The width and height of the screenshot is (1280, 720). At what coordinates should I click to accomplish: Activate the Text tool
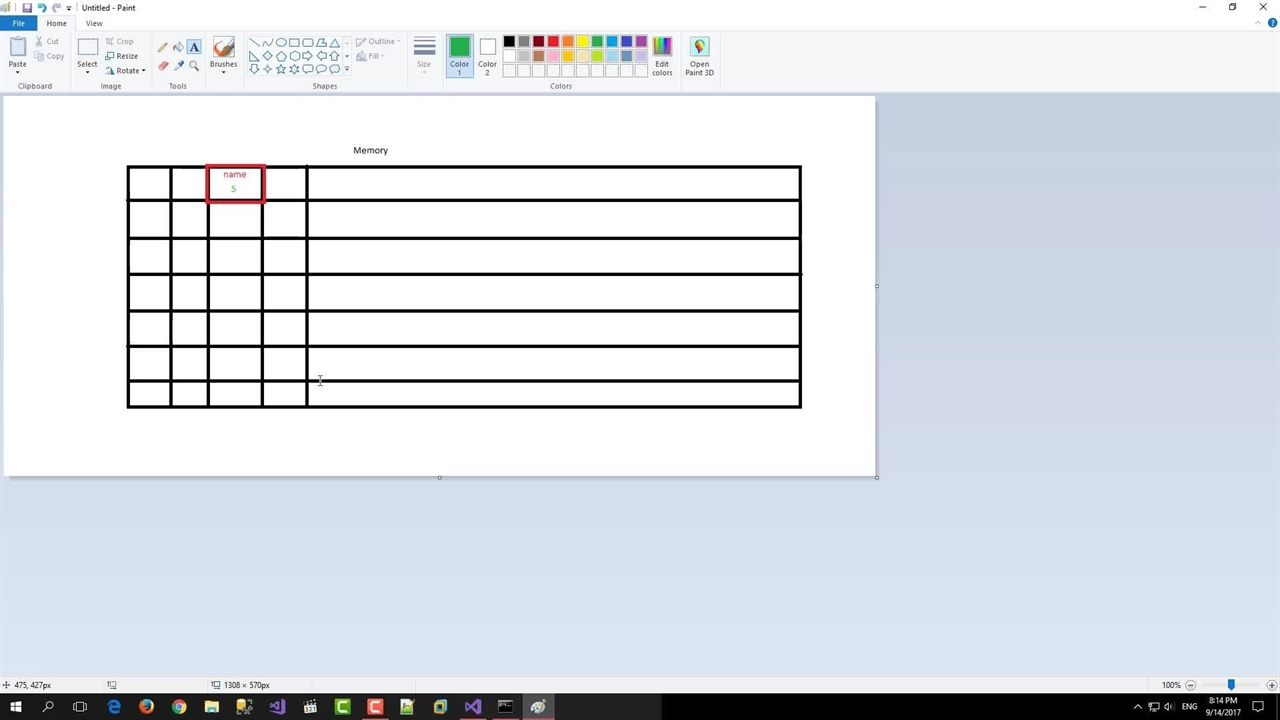(194, 47)
